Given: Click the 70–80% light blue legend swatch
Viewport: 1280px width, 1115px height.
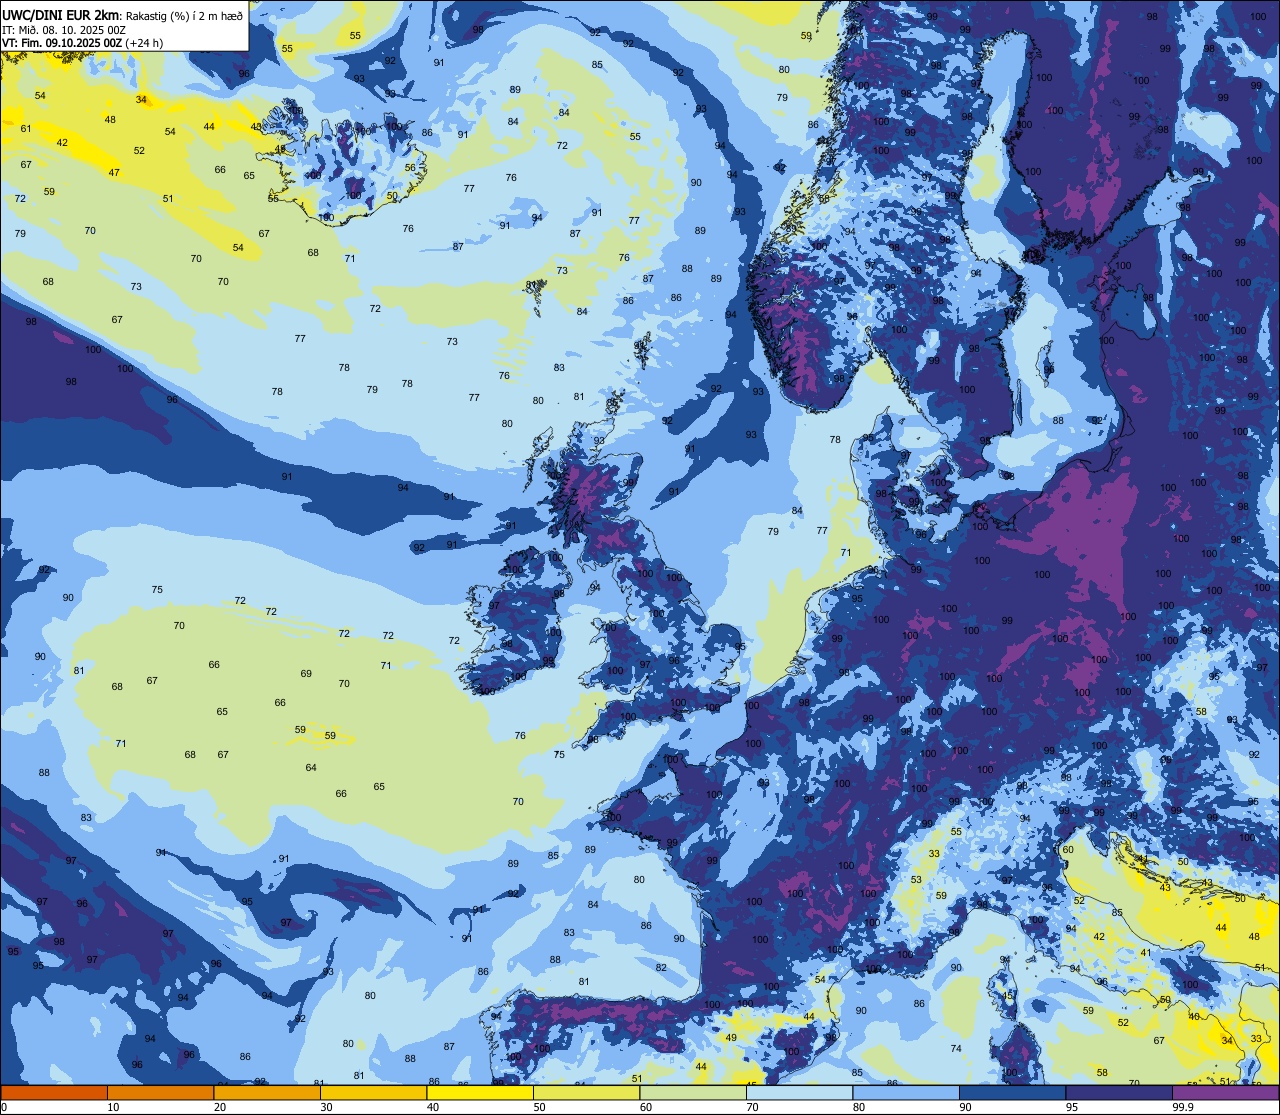Looking at the screenshot, I should click(x=799, y=1093).
